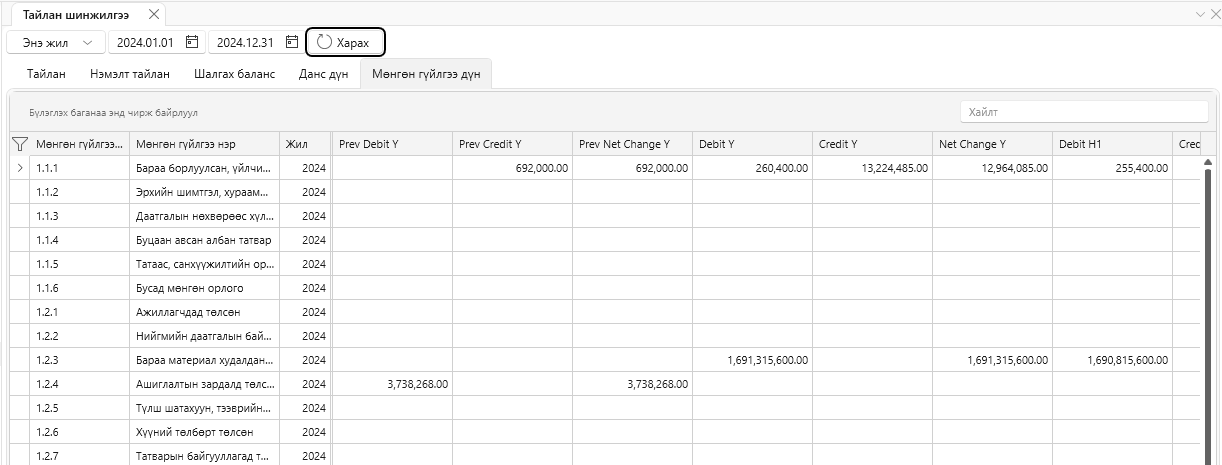
Task: Switch to the Нэмэлт тайлан tab
Action: point(130,74)
